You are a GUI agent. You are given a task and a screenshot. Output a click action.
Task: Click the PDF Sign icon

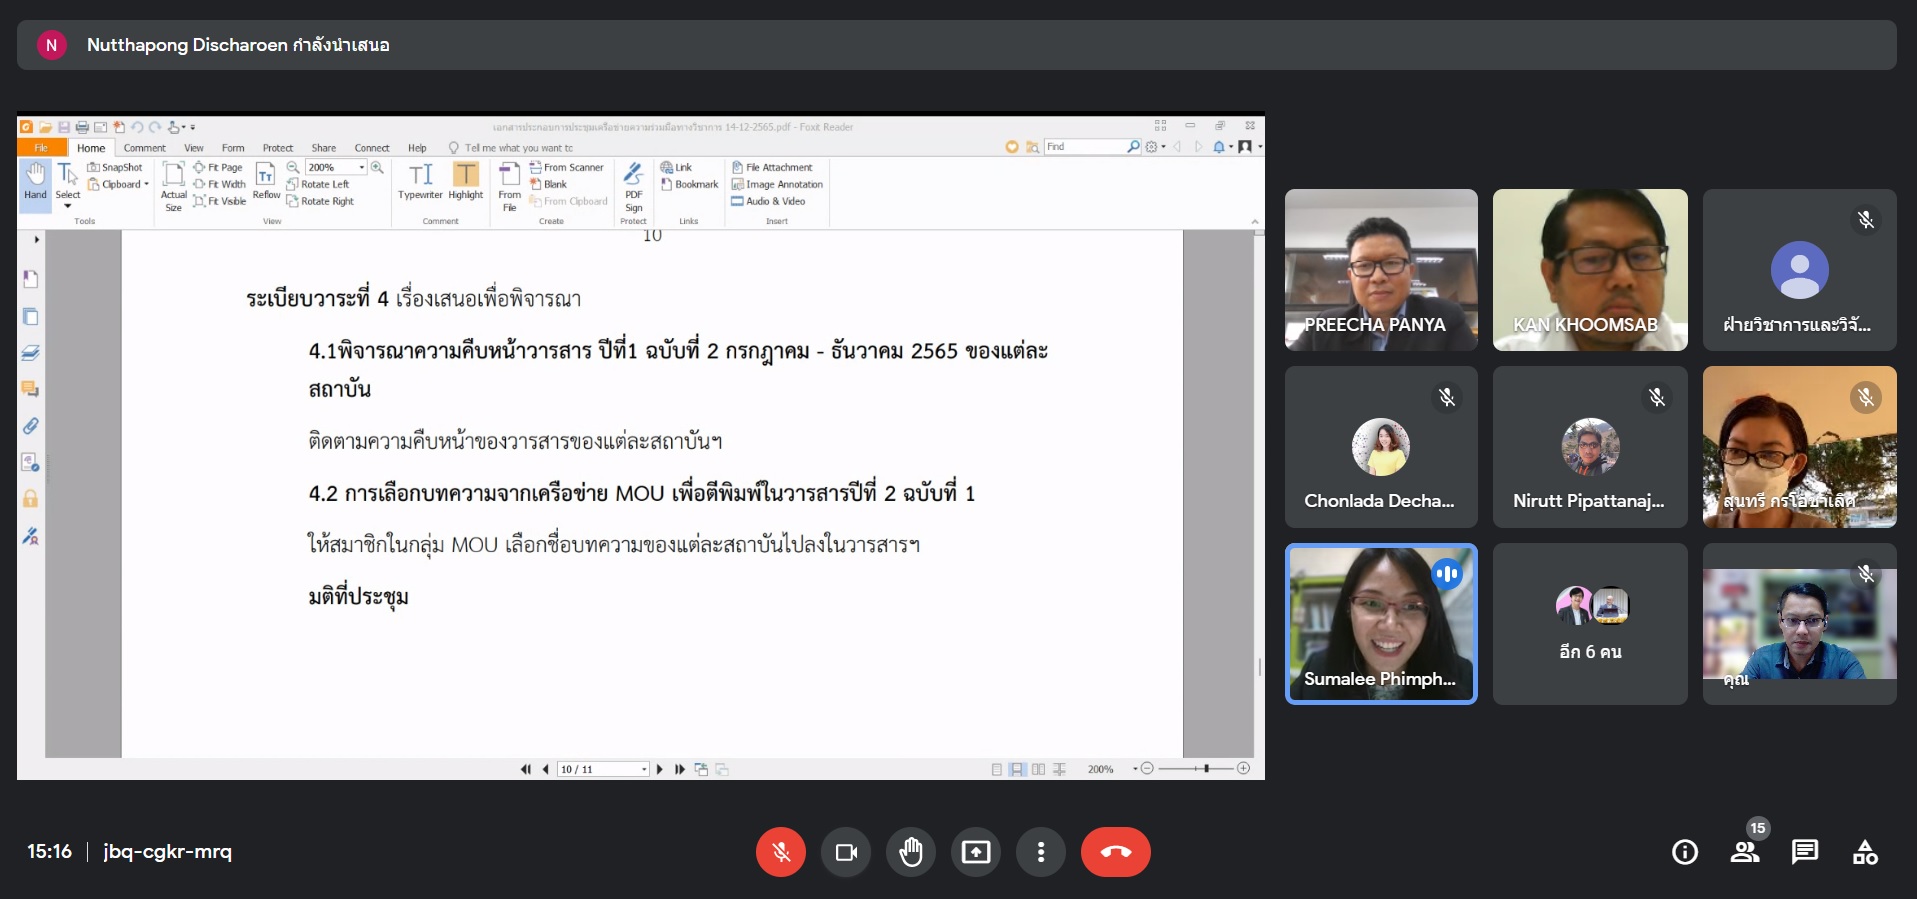tap(633, 186)
